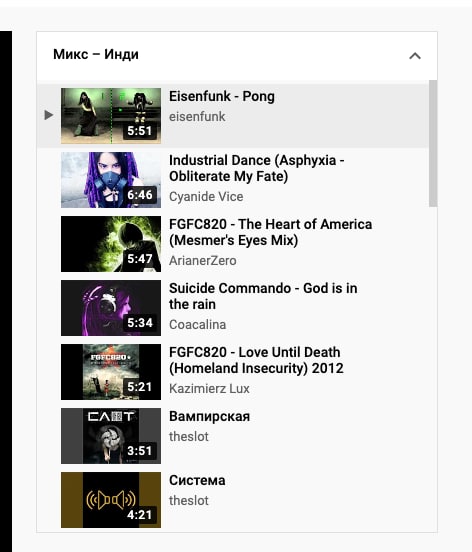Image resolution: width=472 pixels, height=552 pixels.
Task: Click theslot channel name under Система
Action: coord(189,501)
